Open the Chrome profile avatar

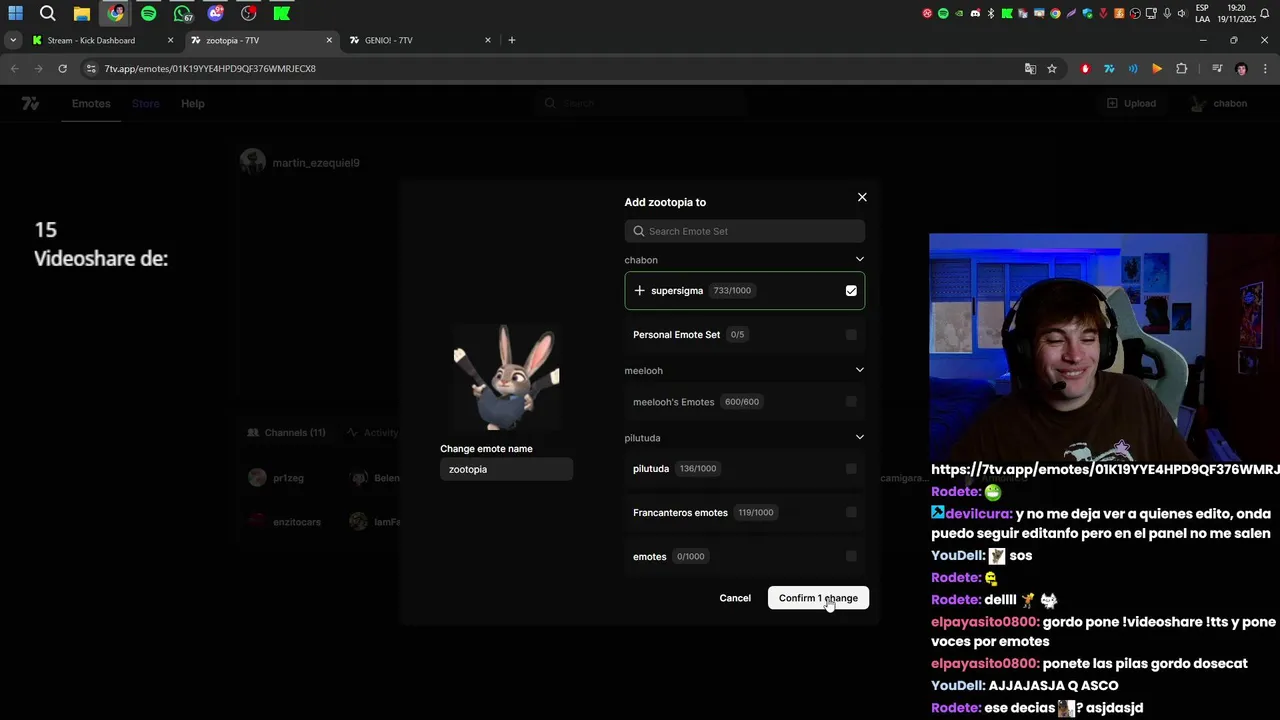click(1241, 69)
